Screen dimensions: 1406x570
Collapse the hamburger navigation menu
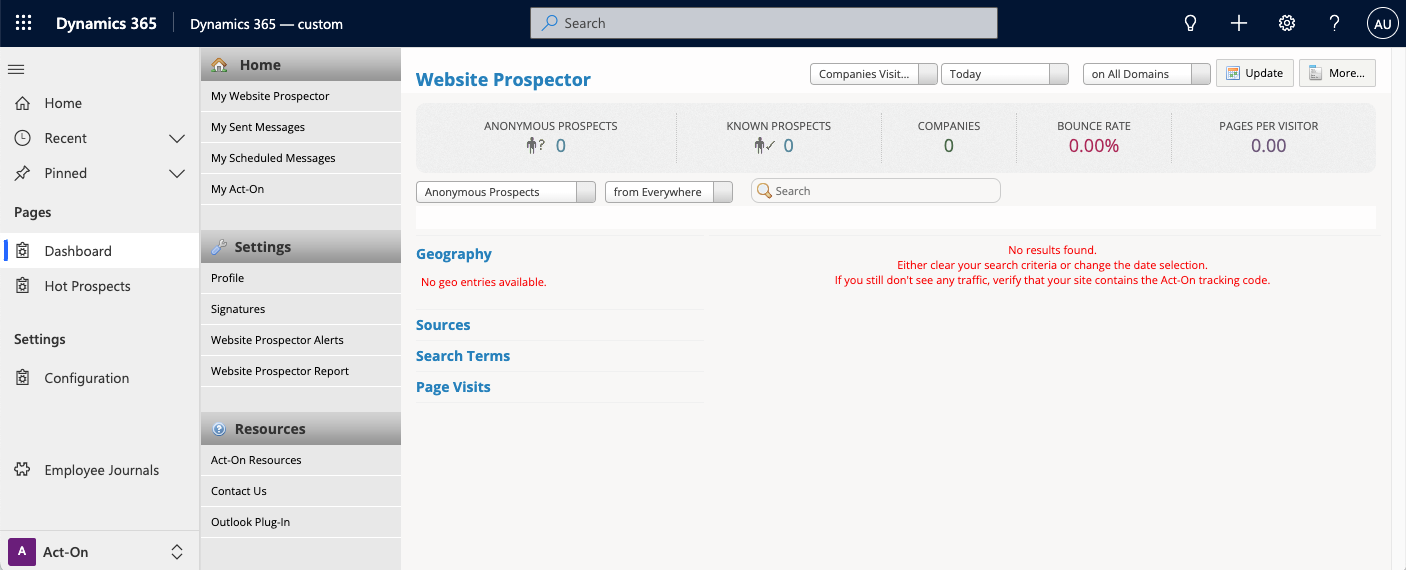point(16,69)
